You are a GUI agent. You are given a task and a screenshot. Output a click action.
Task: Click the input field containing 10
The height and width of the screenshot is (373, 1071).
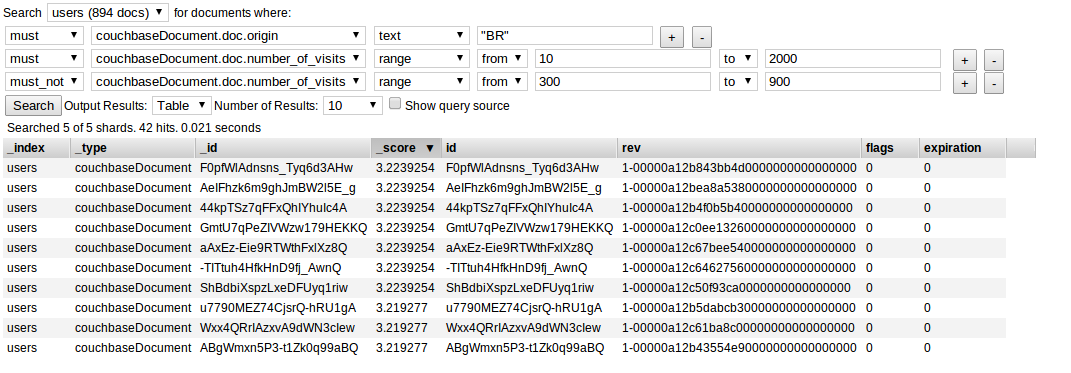[623, 59]
